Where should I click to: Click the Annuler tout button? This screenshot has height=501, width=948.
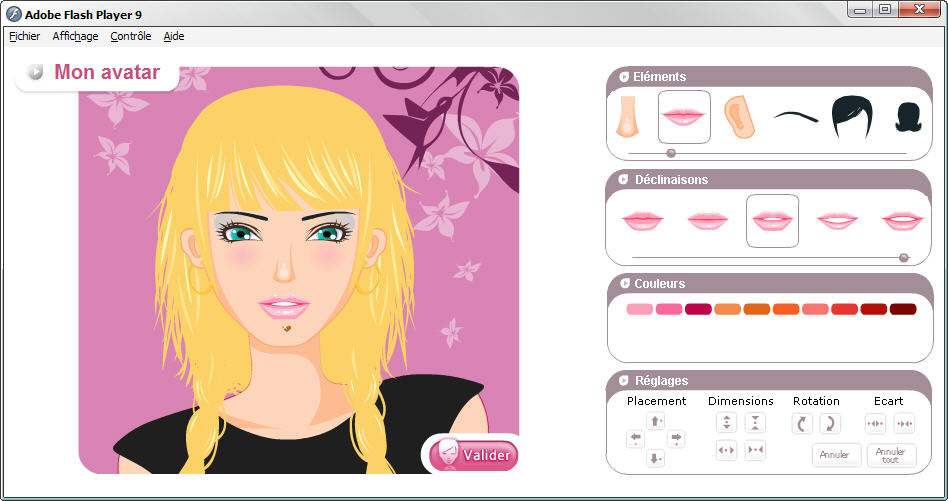pyautogui.click(x=891, y=455)
